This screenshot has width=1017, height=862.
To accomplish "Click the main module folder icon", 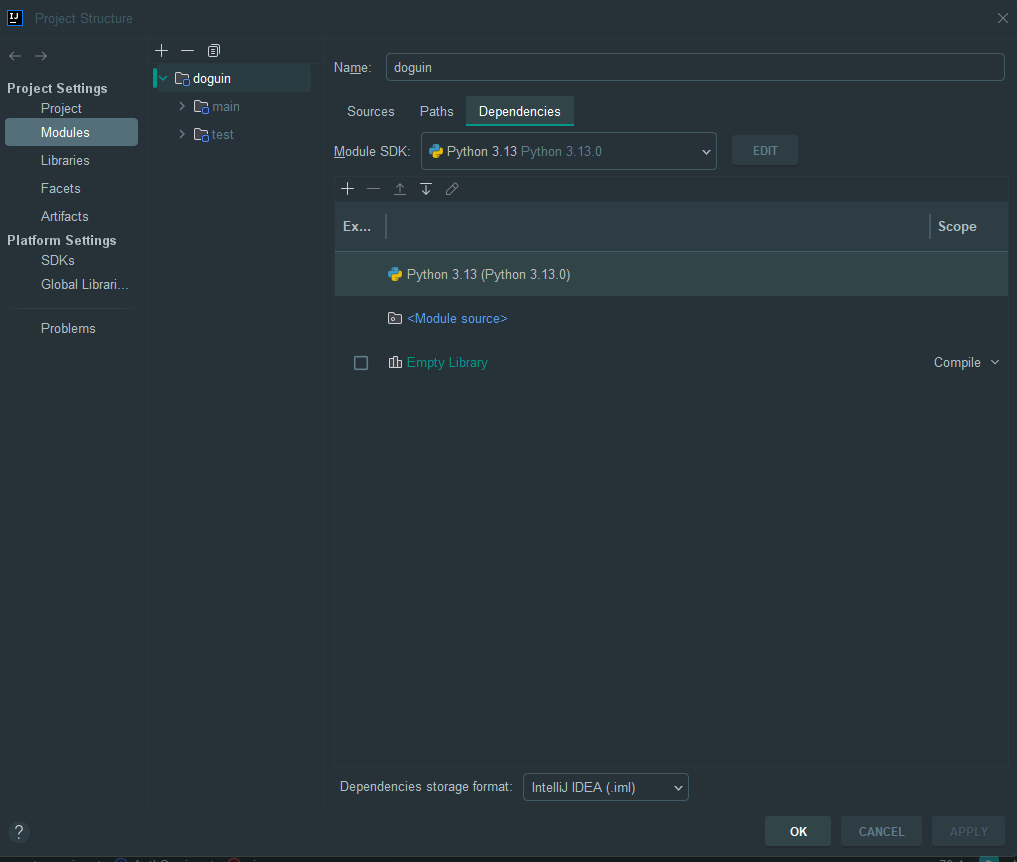I will [x=201, y=106].
